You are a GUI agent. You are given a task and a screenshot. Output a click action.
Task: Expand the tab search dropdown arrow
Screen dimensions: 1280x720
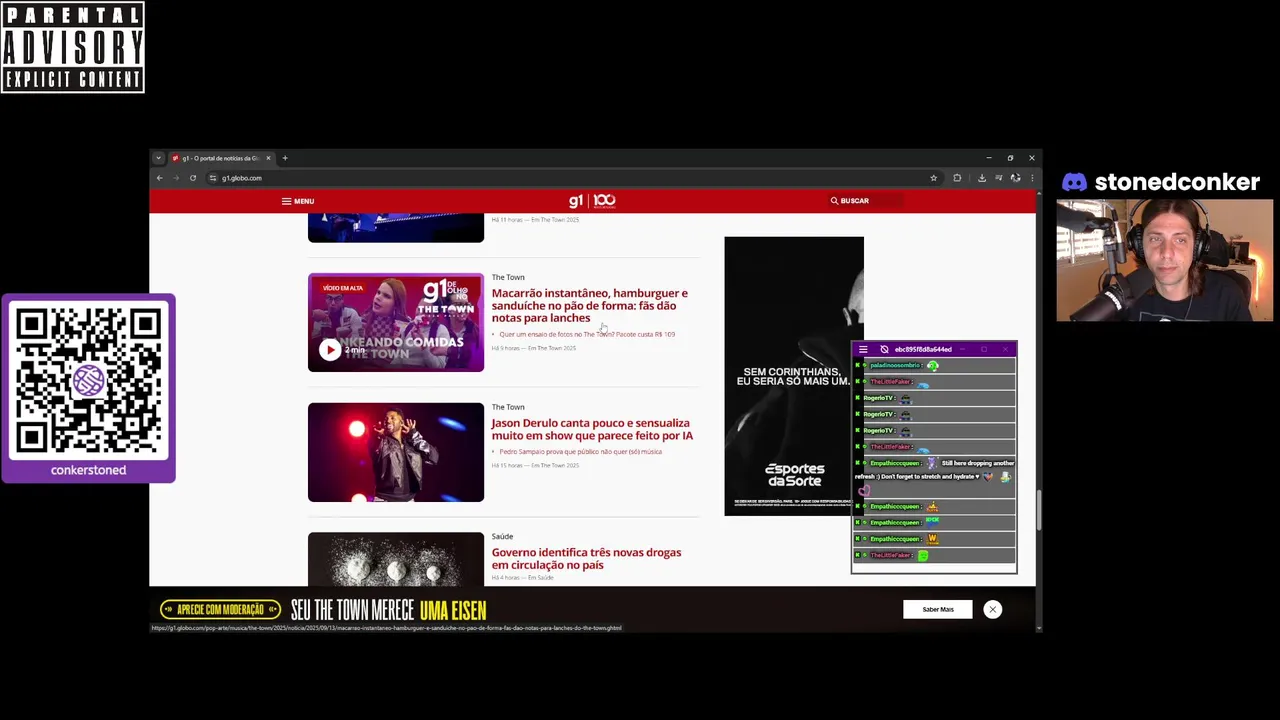(158, 158)
